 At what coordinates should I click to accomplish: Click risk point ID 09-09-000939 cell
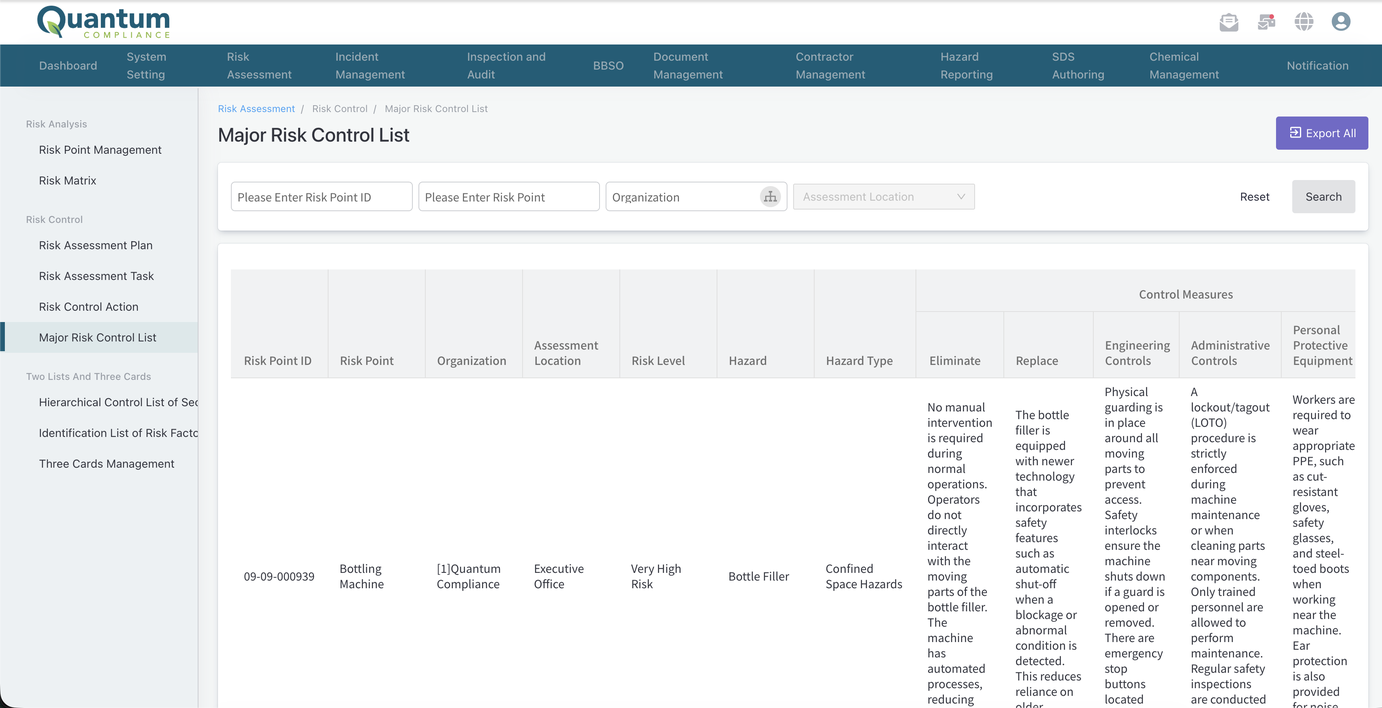[x=279, y=577]
